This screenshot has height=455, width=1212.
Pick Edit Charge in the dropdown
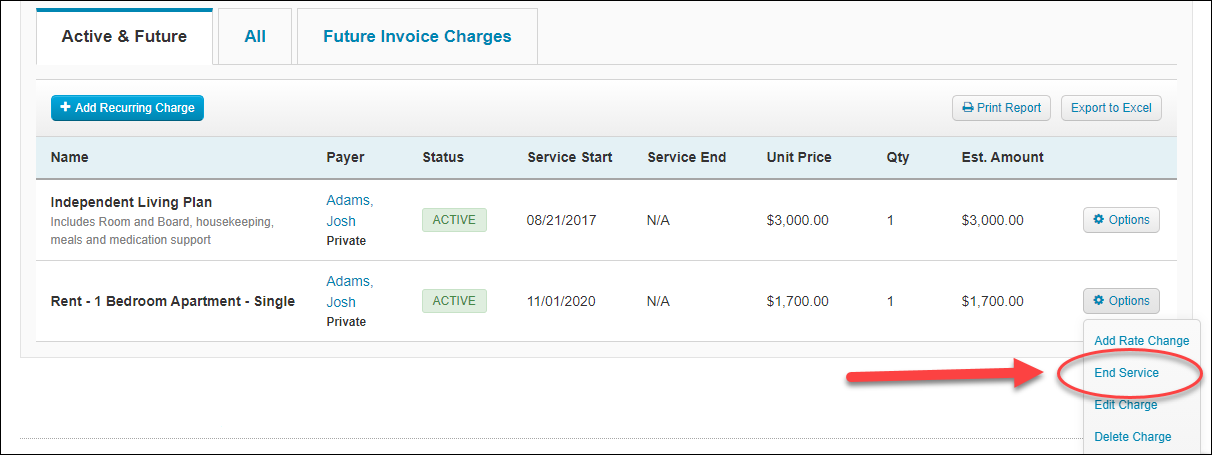(1125, 405)
